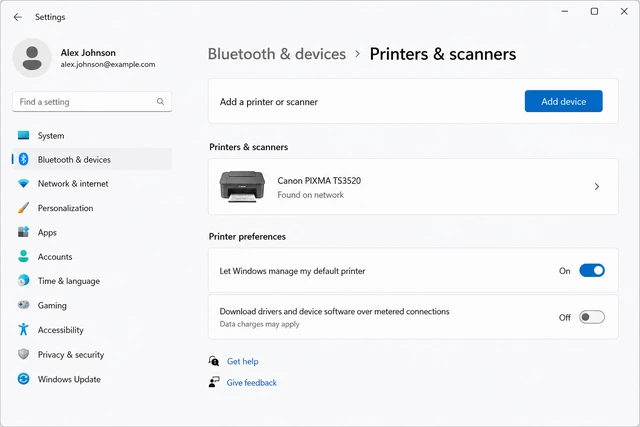The width and height of the screenshot is (640, 427).
Task: Click the Apps icon in sidebar
Action: click(x=24, y=232)
